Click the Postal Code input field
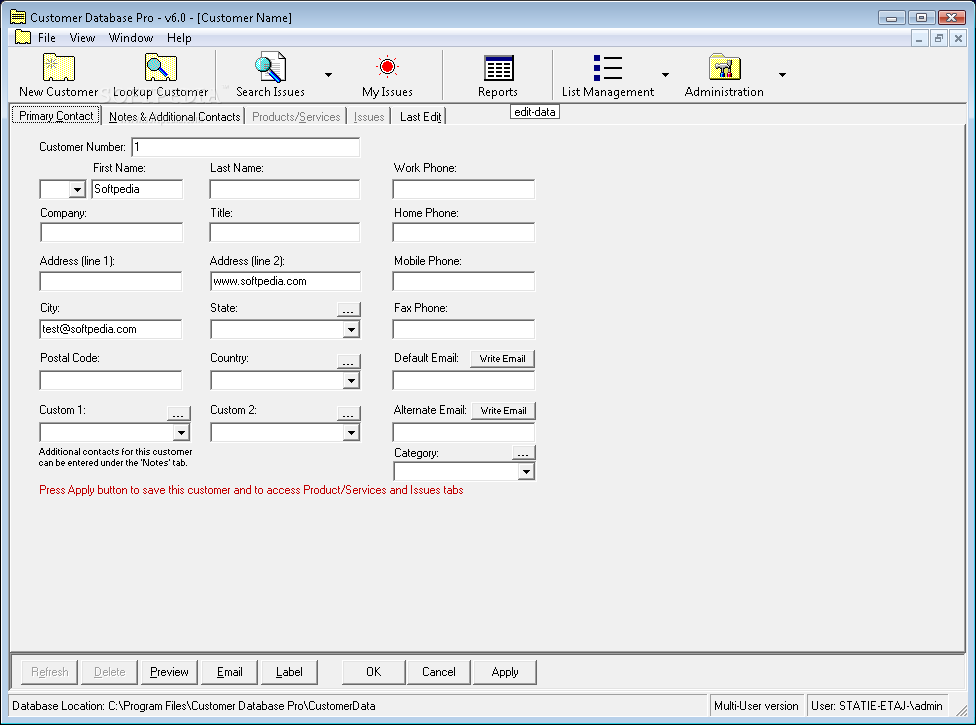This screenshot has width=976, height=725. coord(111,380)
